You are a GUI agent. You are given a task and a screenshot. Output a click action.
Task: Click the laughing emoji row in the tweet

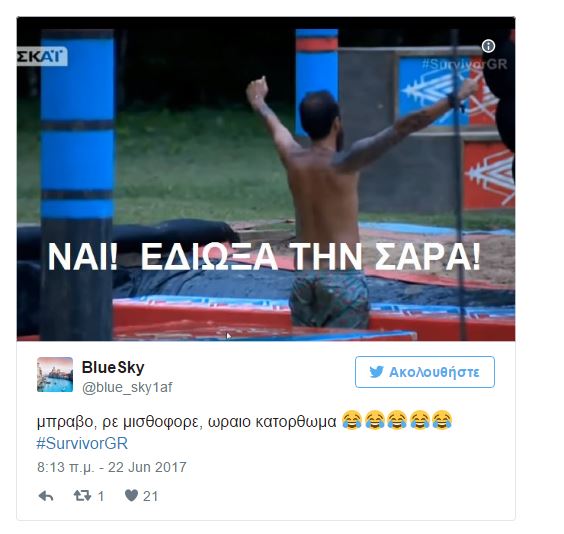(397, 420)
